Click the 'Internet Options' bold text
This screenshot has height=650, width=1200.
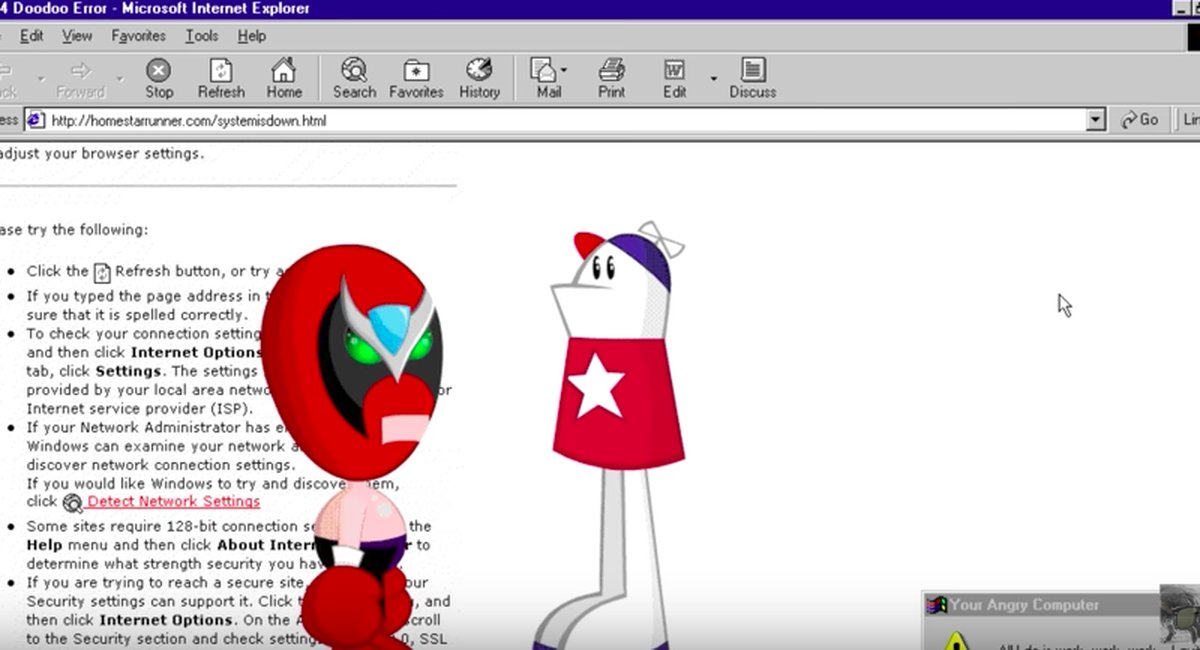pyautogui.click(x=196, y=353)
